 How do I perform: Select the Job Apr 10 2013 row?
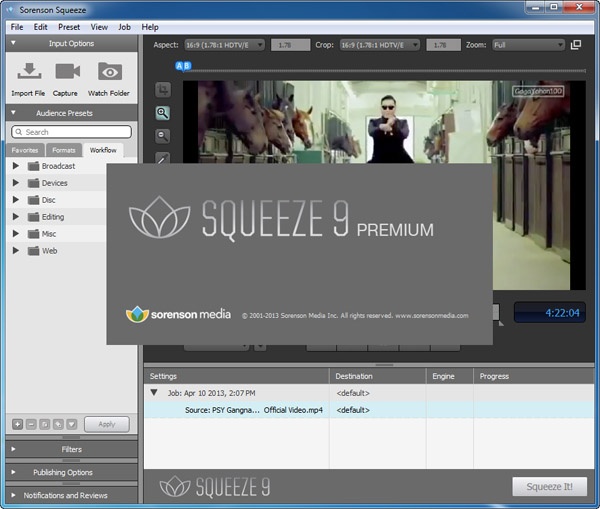[369, 393]
